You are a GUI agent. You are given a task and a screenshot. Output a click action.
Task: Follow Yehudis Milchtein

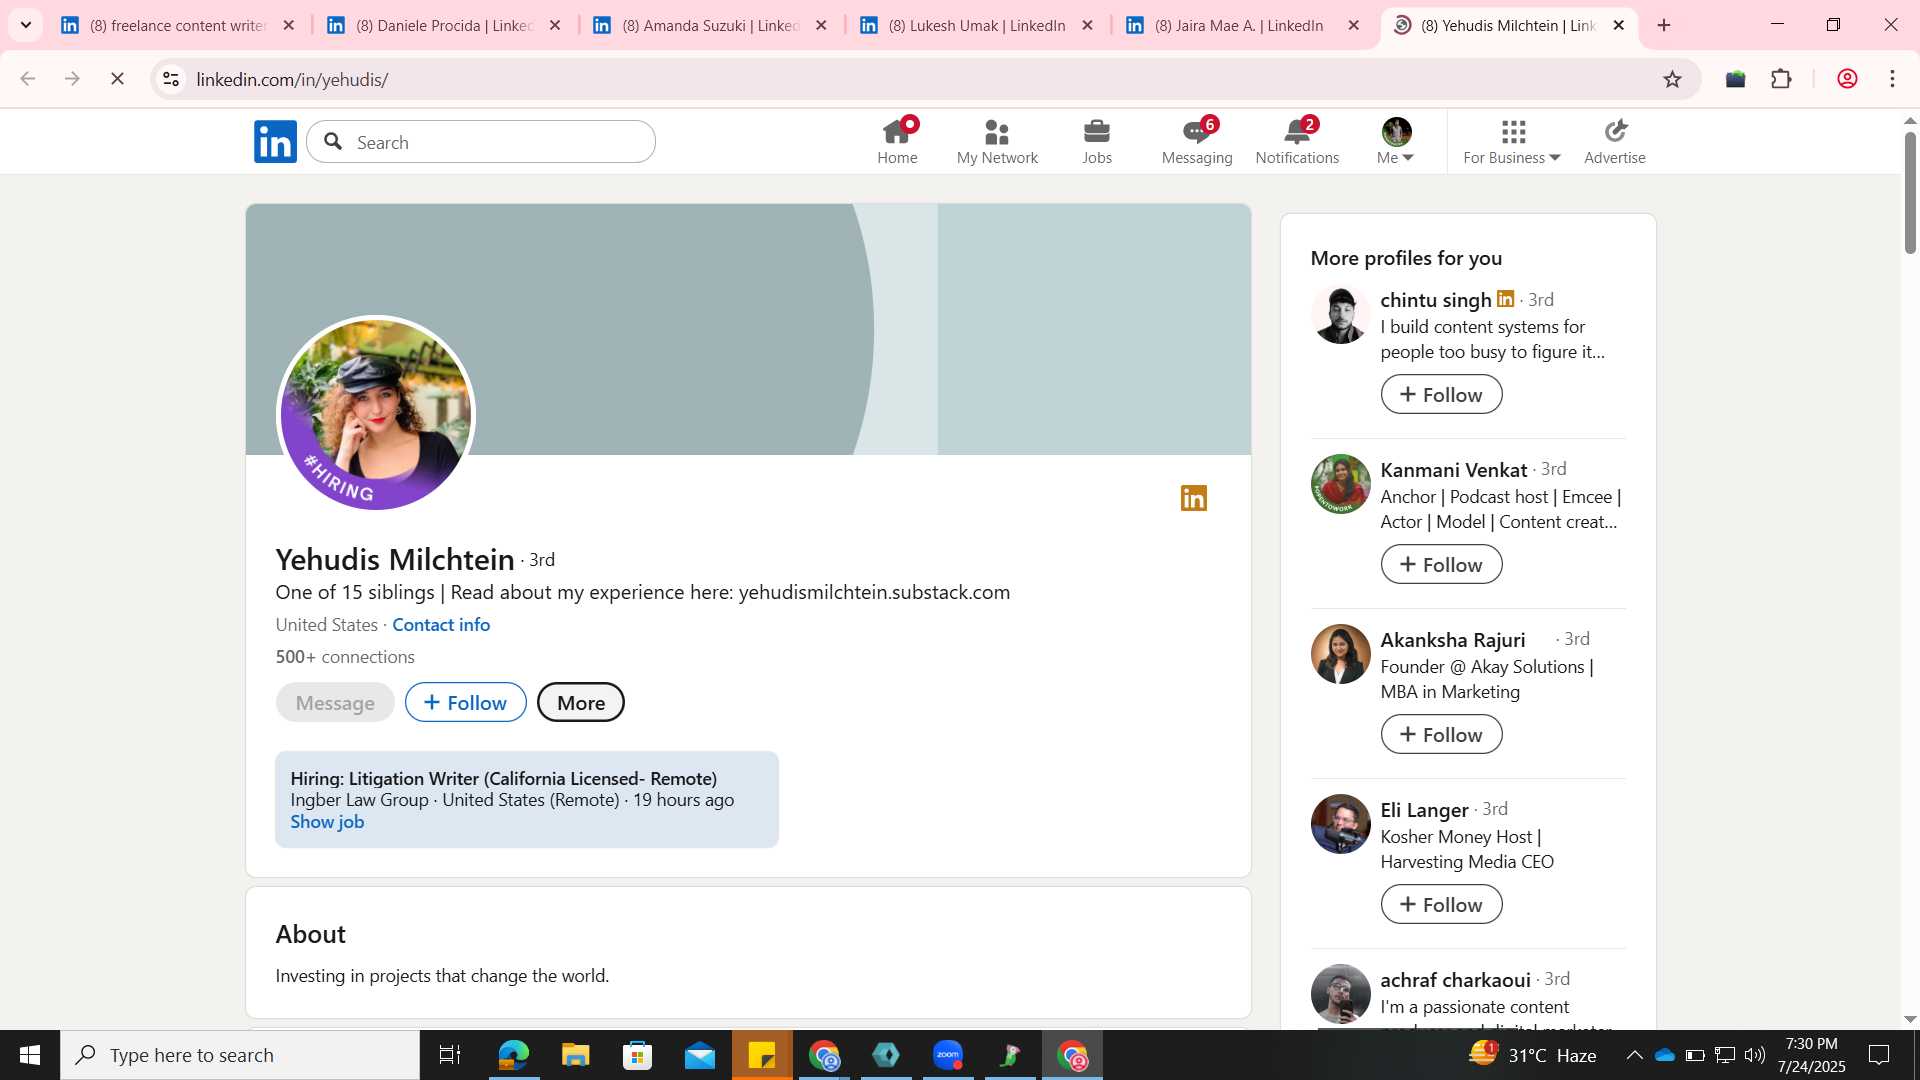(x=466, y=702)
